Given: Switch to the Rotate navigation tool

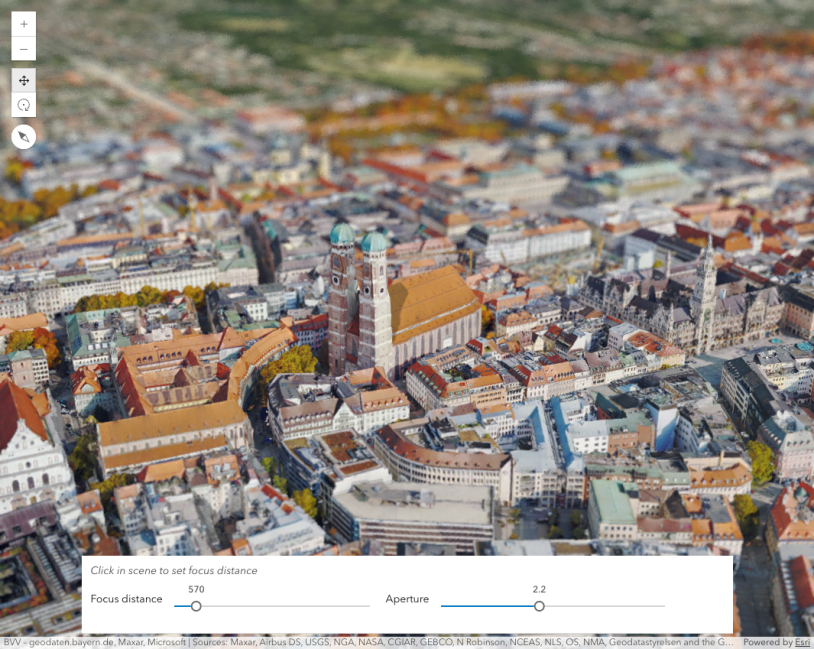Looking at the screenshot, I should tap(23, 105).
